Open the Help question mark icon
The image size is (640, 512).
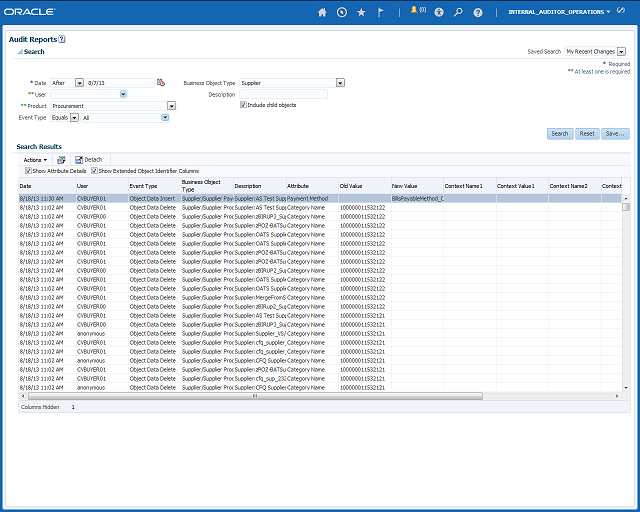(478, 12)
